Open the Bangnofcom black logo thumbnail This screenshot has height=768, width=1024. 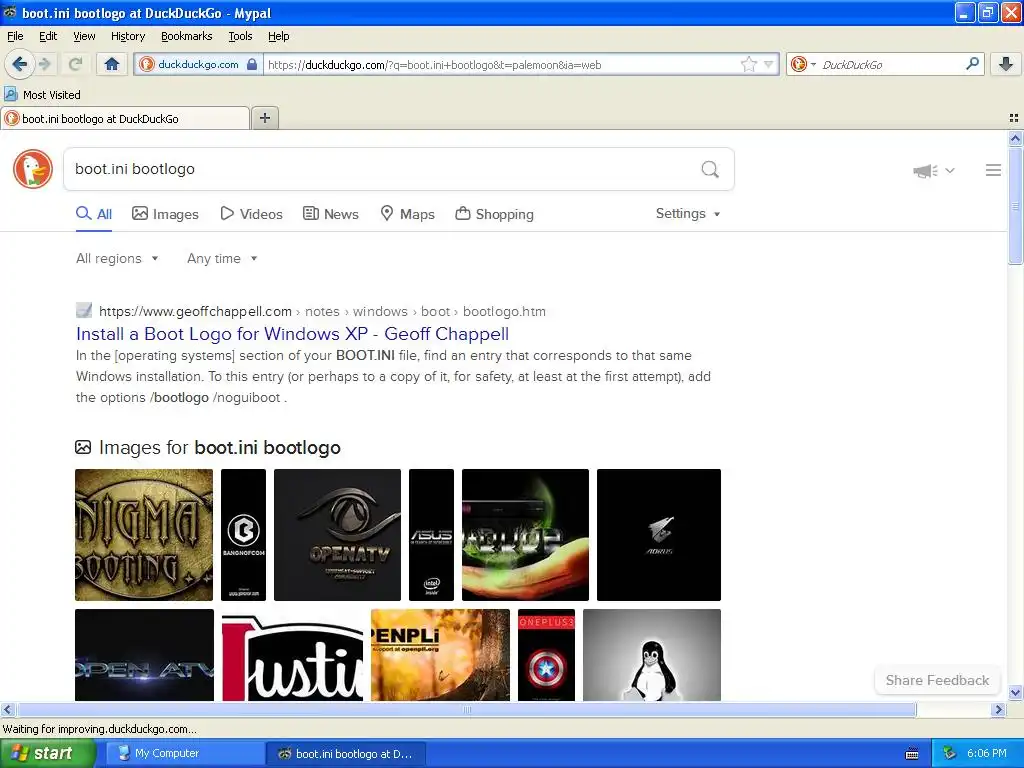point(244,535)
